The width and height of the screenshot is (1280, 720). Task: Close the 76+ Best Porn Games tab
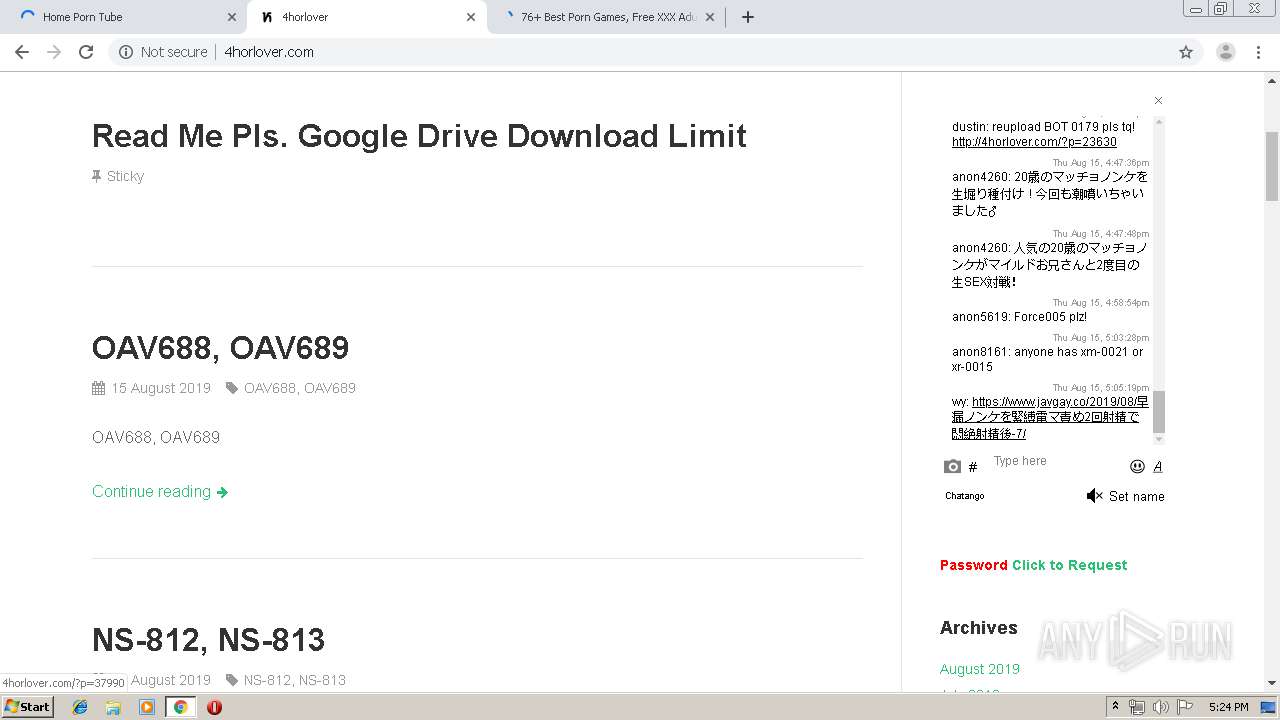pyautogui.click(x=710, y=17)
